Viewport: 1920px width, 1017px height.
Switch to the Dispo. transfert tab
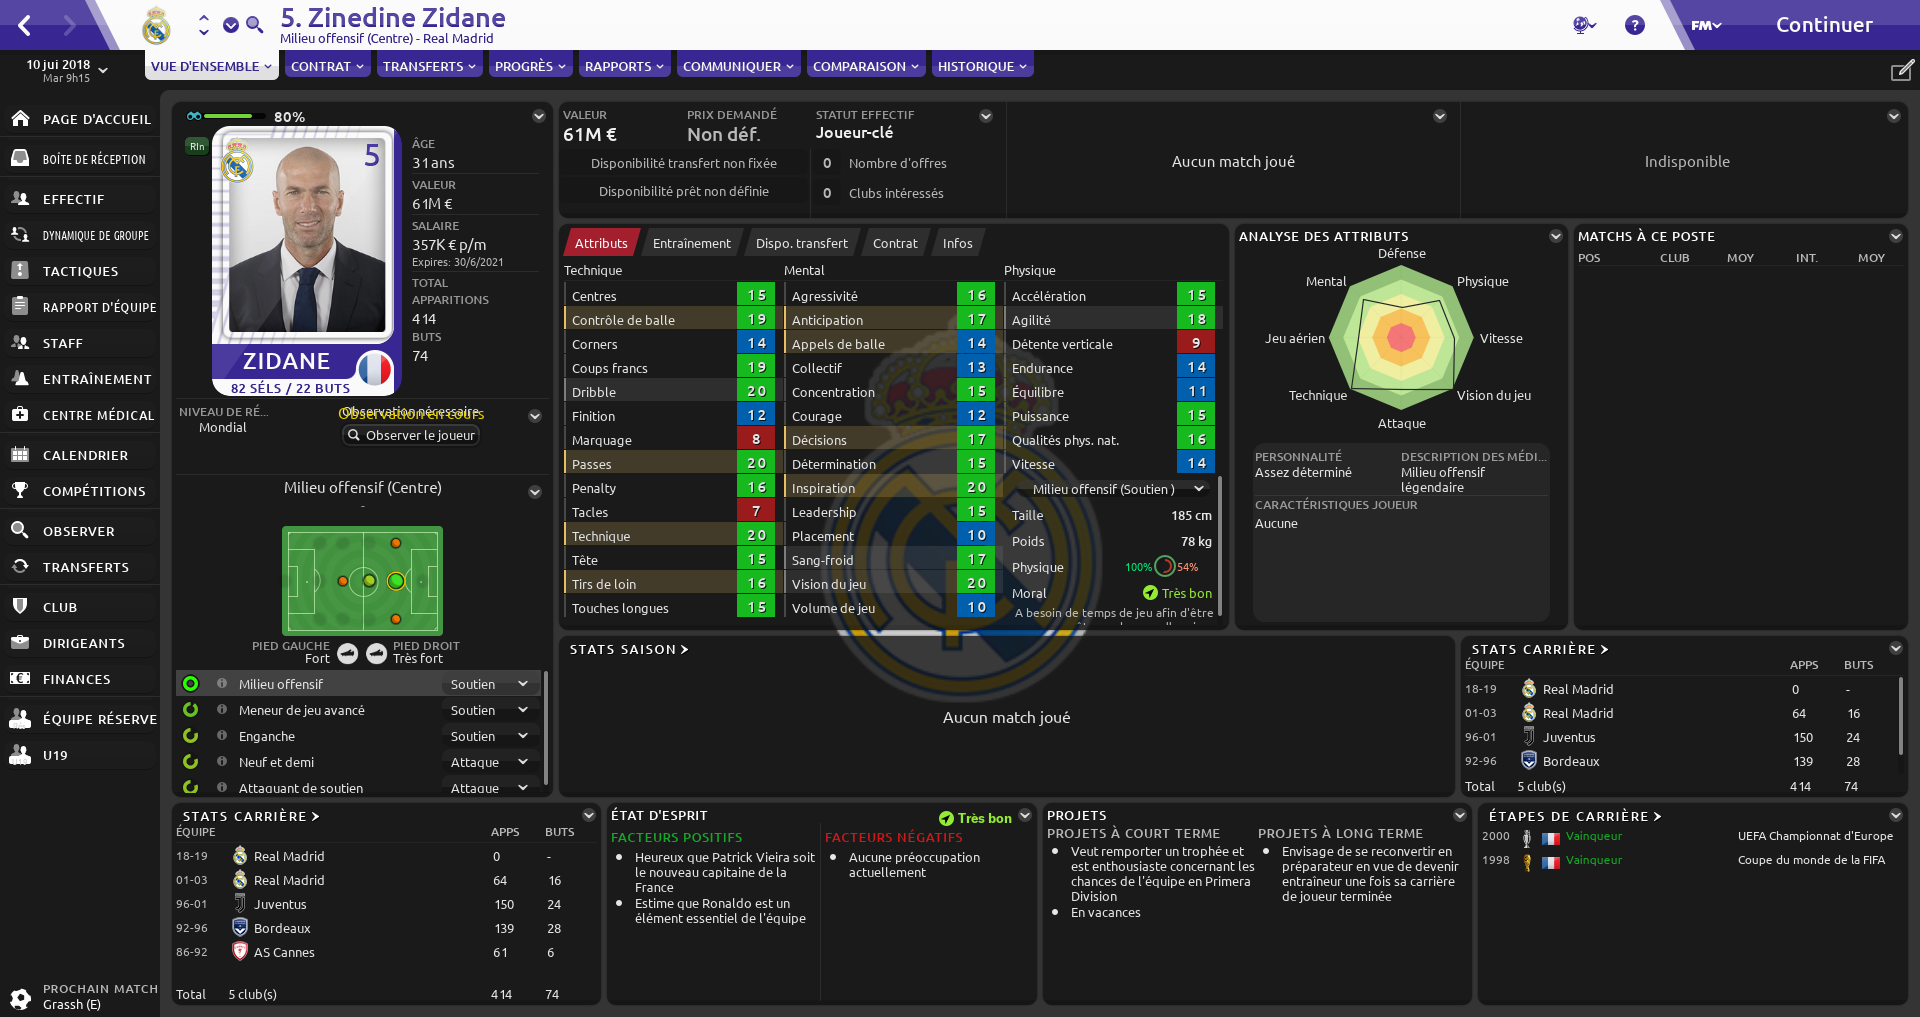[802, 243]
